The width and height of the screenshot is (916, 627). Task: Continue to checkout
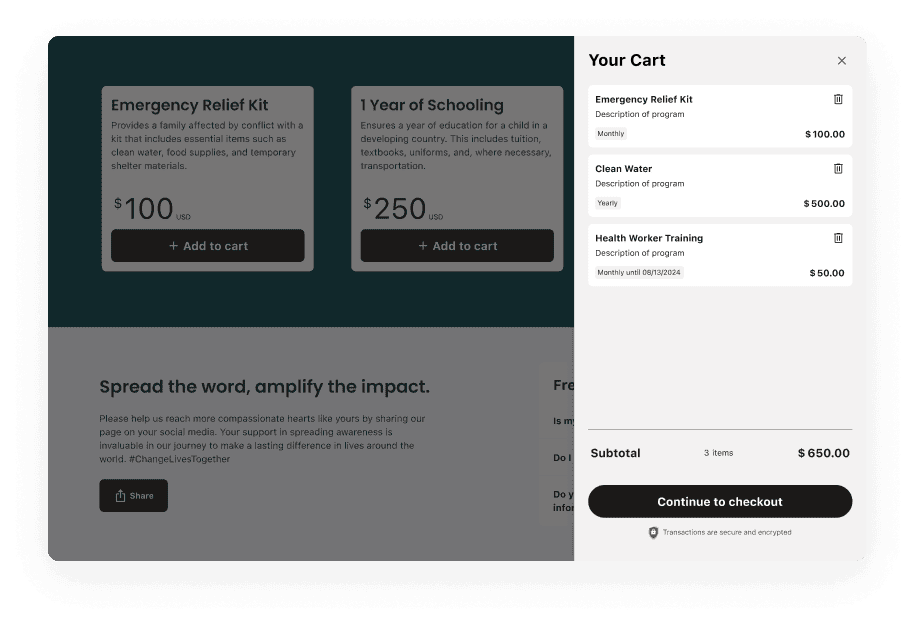(x=720, y=501)
